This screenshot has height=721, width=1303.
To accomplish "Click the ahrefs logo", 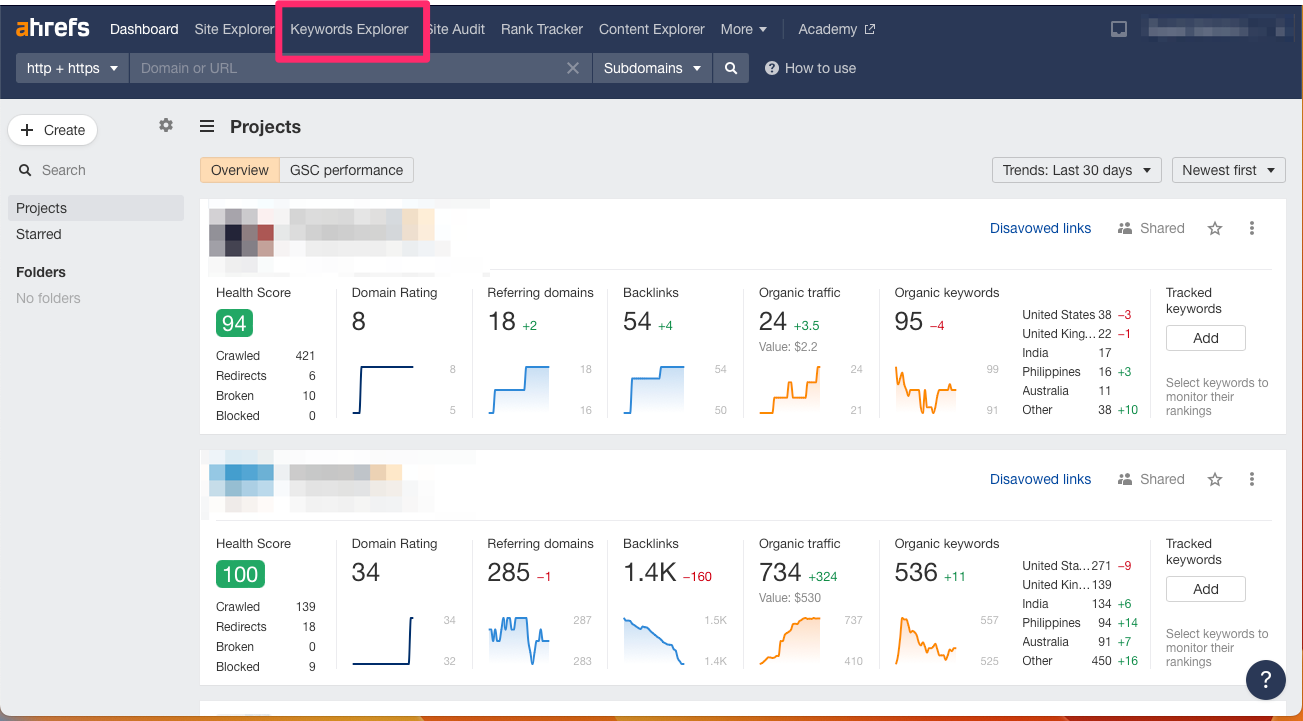I will tap(52, 28).
